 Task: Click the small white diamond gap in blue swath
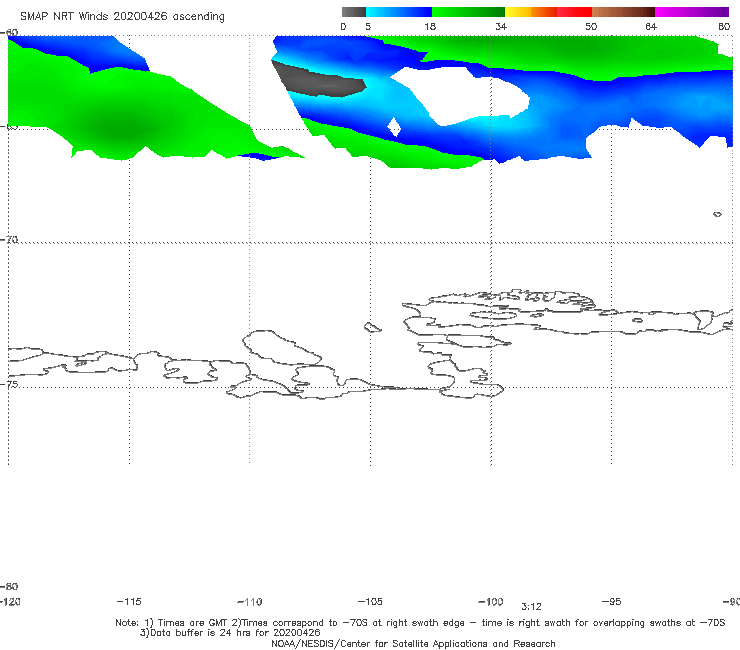[394, 127]
